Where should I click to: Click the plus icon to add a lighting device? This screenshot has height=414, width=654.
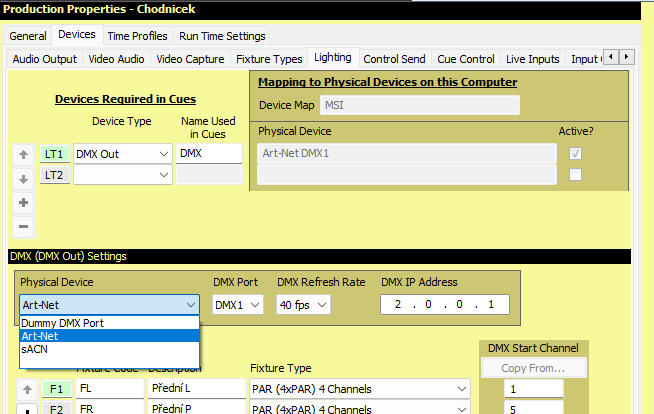(24, 202)
